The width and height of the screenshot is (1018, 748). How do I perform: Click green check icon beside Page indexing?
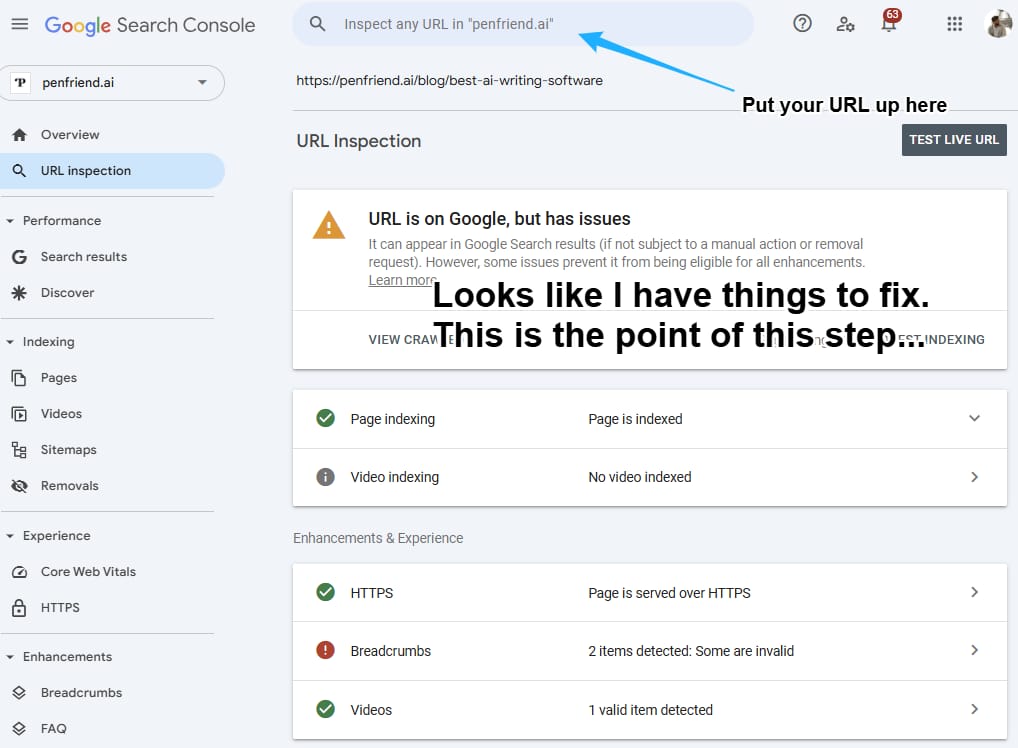coord(325,419)
